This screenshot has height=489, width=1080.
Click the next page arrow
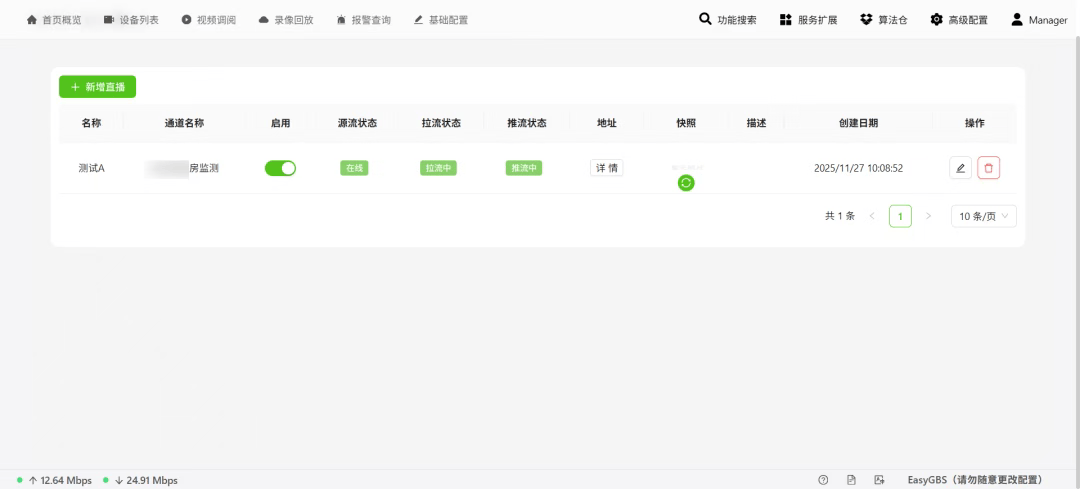pyautogui.click(x=928, y=216)
